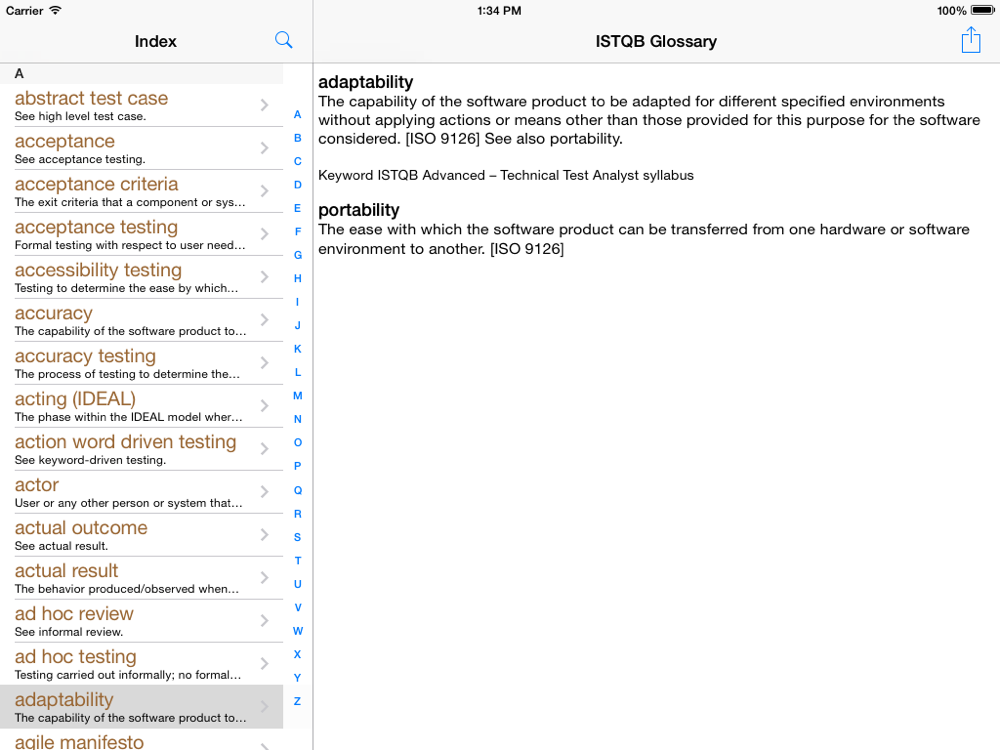Open the accuracy glossary term
The width and height of the screenshot is (1000, 750).
[142, 320]
